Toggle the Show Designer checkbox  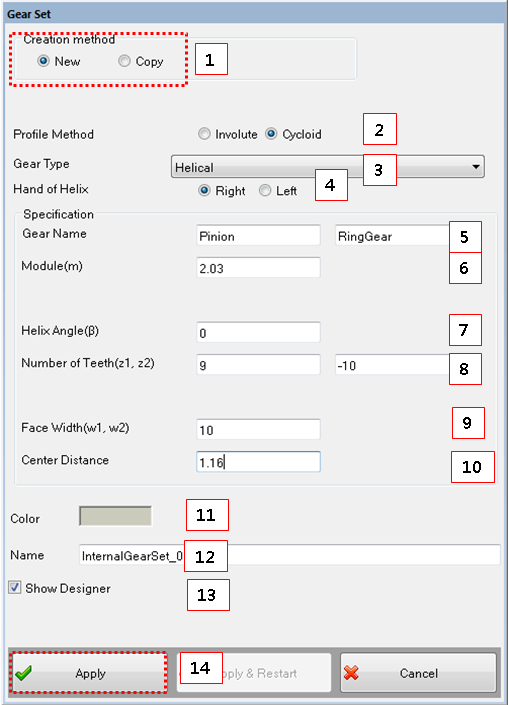pyautogui.click(x=14, y=587)
